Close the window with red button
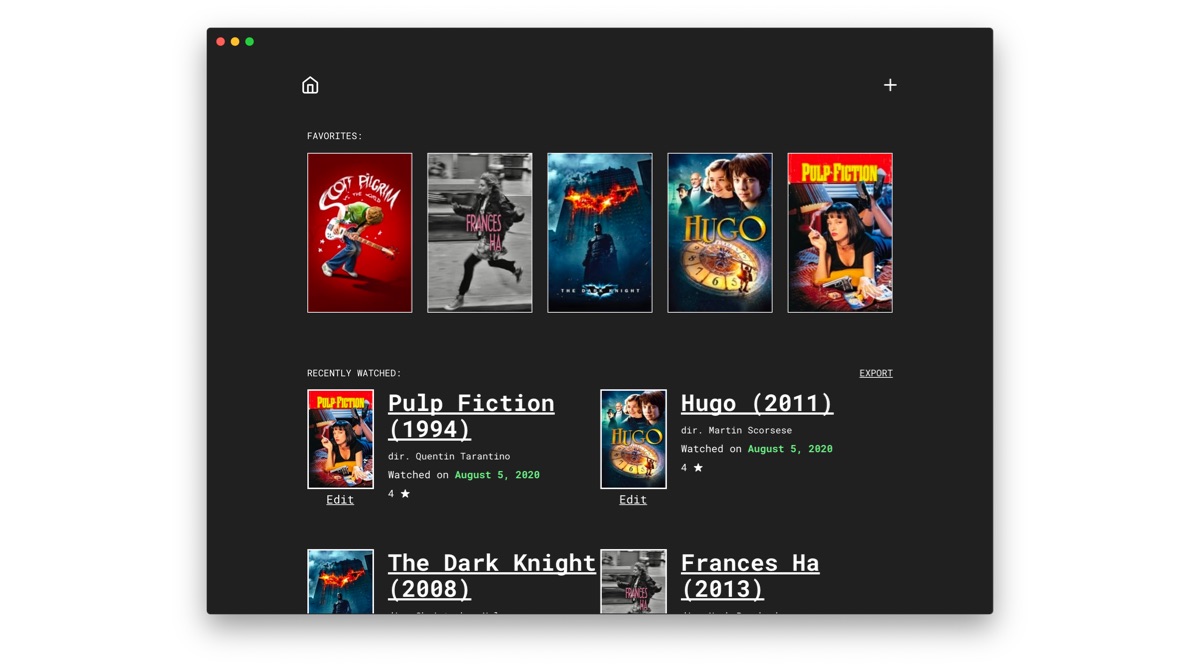 coord(221,42)
